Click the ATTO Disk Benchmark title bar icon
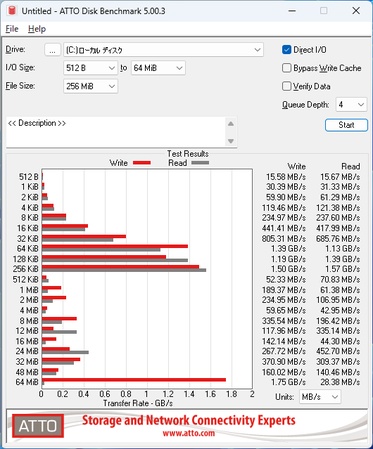The image size is (373, 449). tap(12, 11)
